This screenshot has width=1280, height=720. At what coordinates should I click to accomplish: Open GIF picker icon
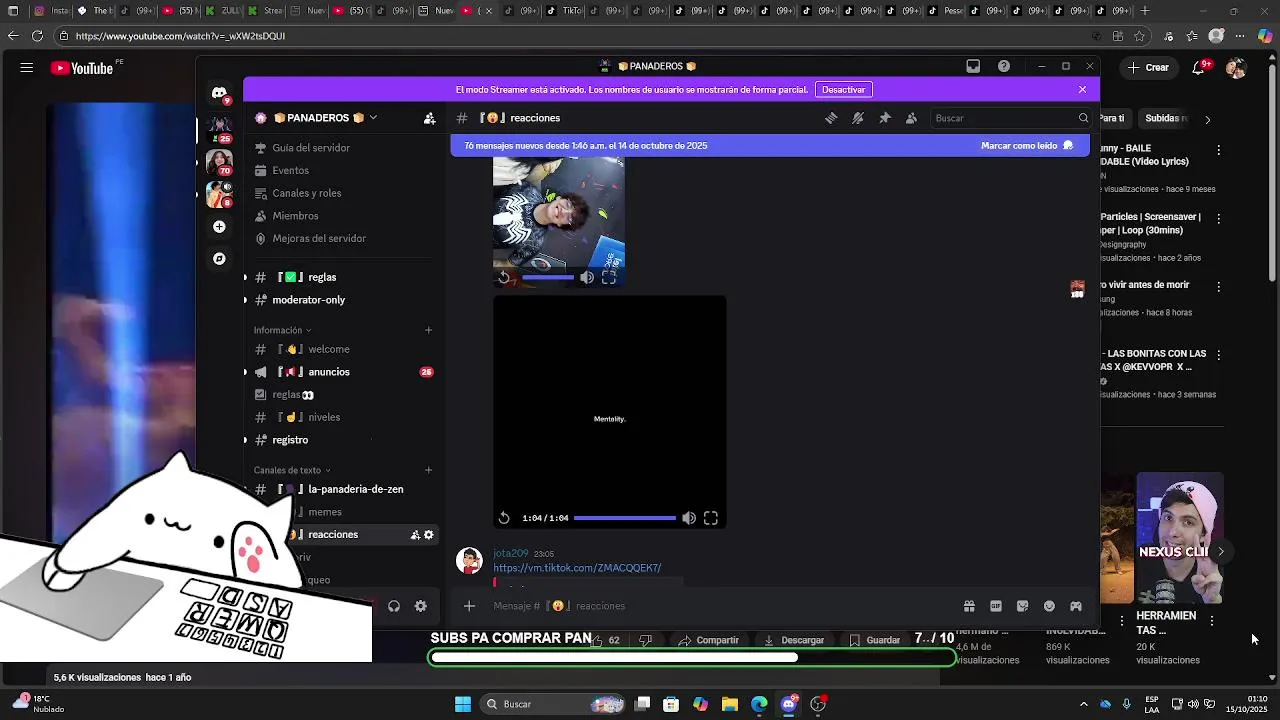click(996, 606)
